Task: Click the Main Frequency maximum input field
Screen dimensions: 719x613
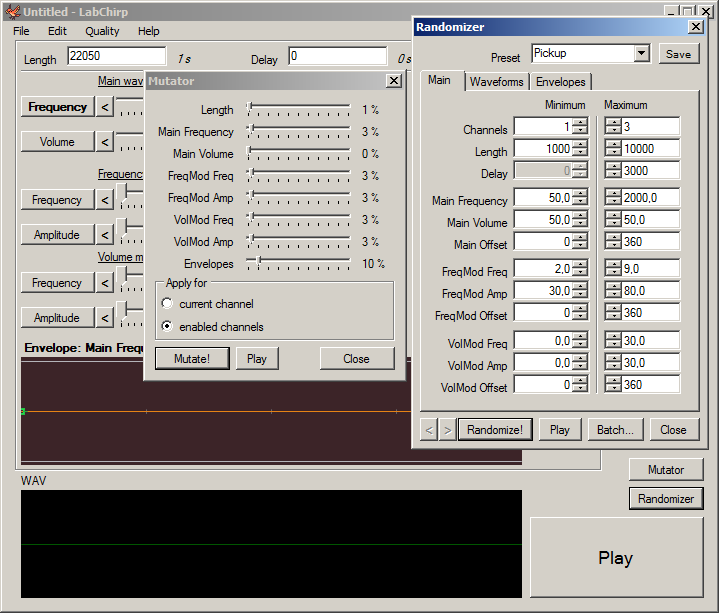Action: pyautogui.click(x=651, y=198)
